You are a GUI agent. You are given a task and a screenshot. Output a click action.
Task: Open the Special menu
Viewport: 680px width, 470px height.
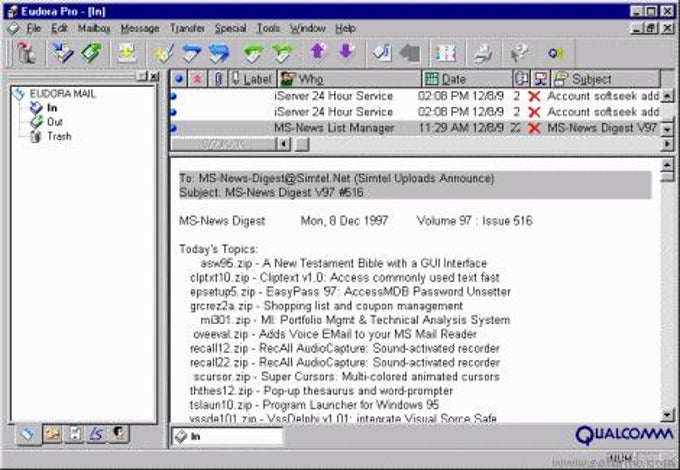pos(231,29)
